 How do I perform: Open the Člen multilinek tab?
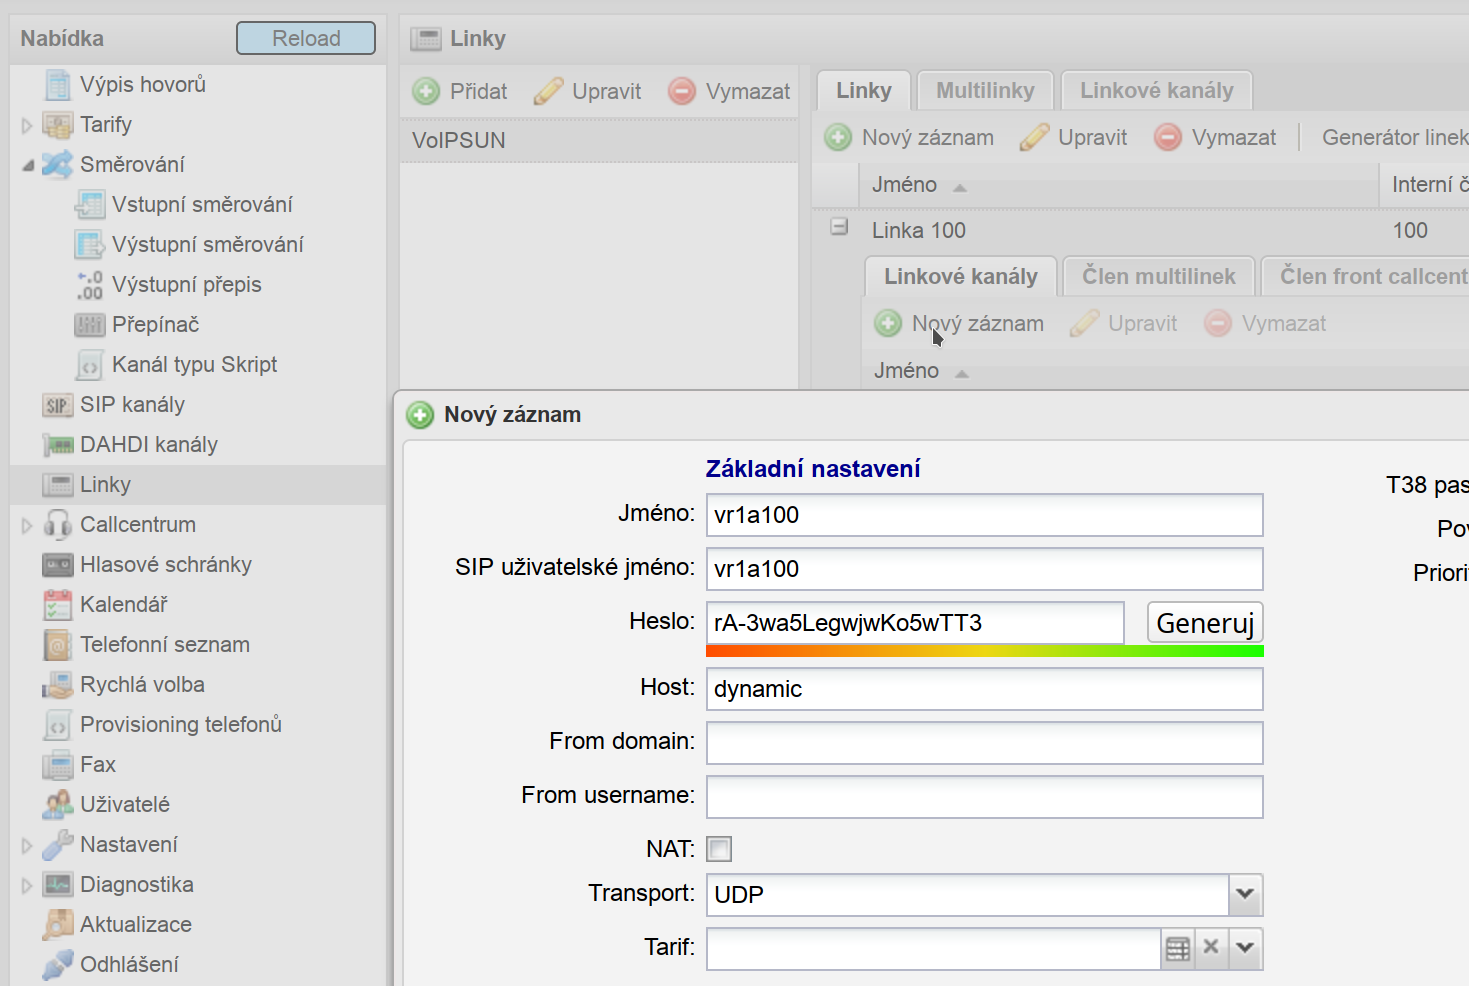(1159, 277)
